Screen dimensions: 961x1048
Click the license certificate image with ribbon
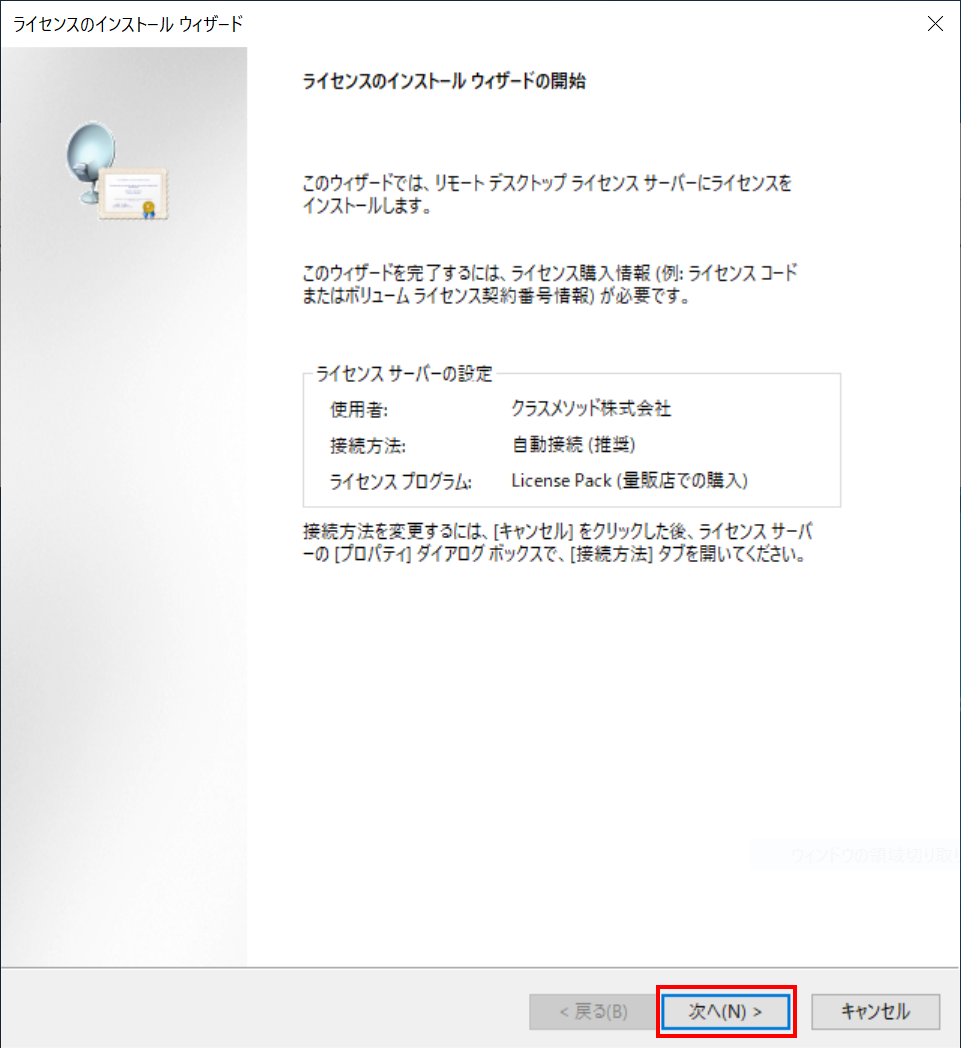click(134, 194)
